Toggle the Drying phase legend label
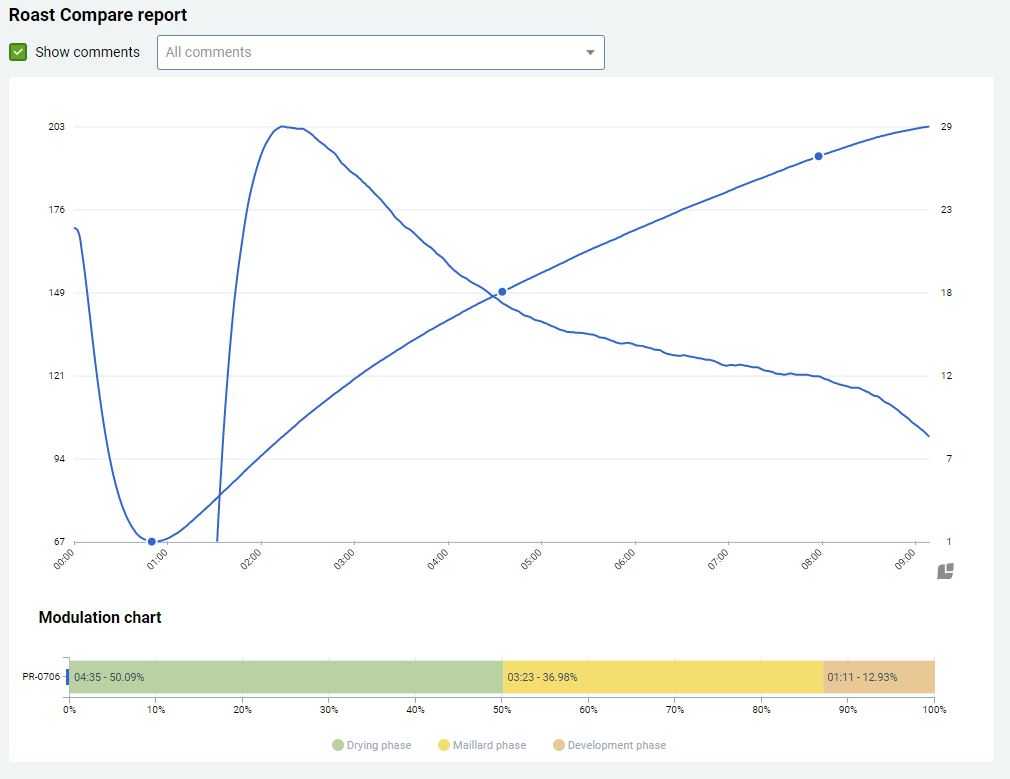Image resolution: width=1010 pixels, height=779 pixels. pos(379,745)
